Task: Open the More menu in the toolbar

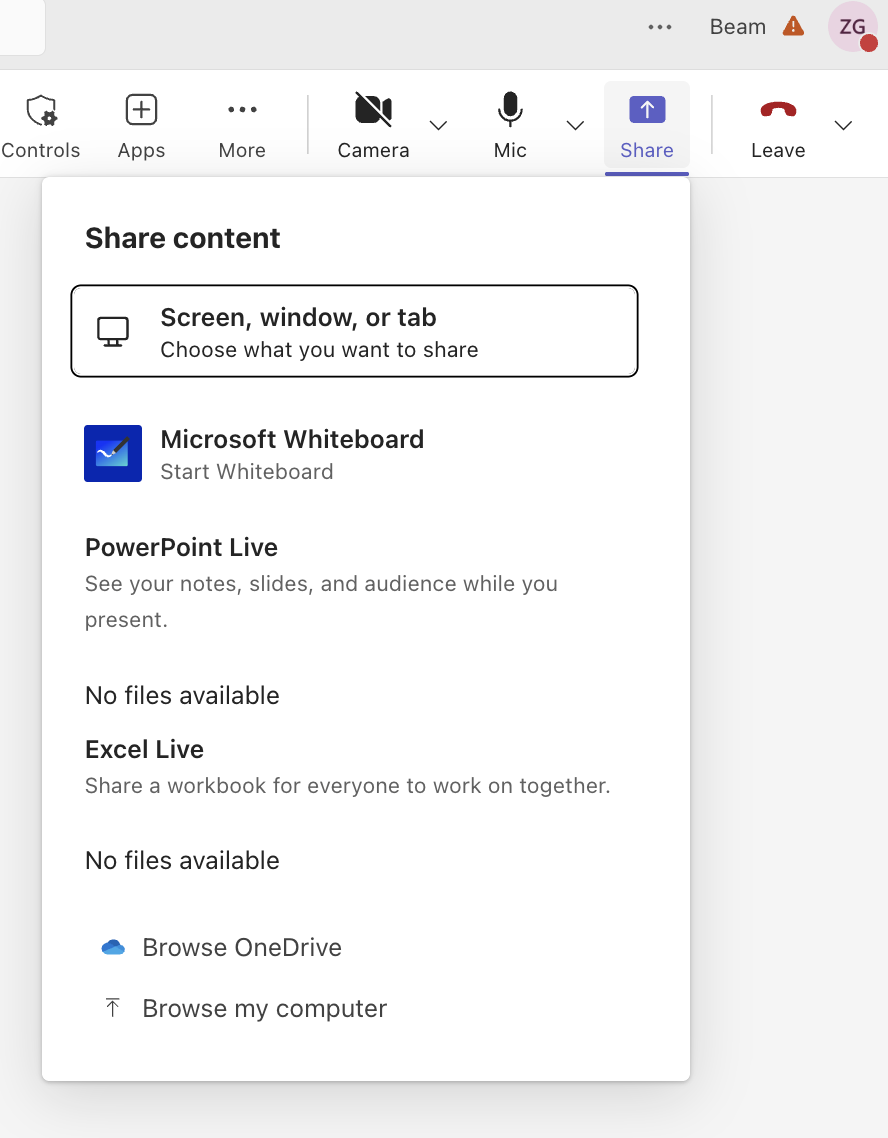Action: 241,123
